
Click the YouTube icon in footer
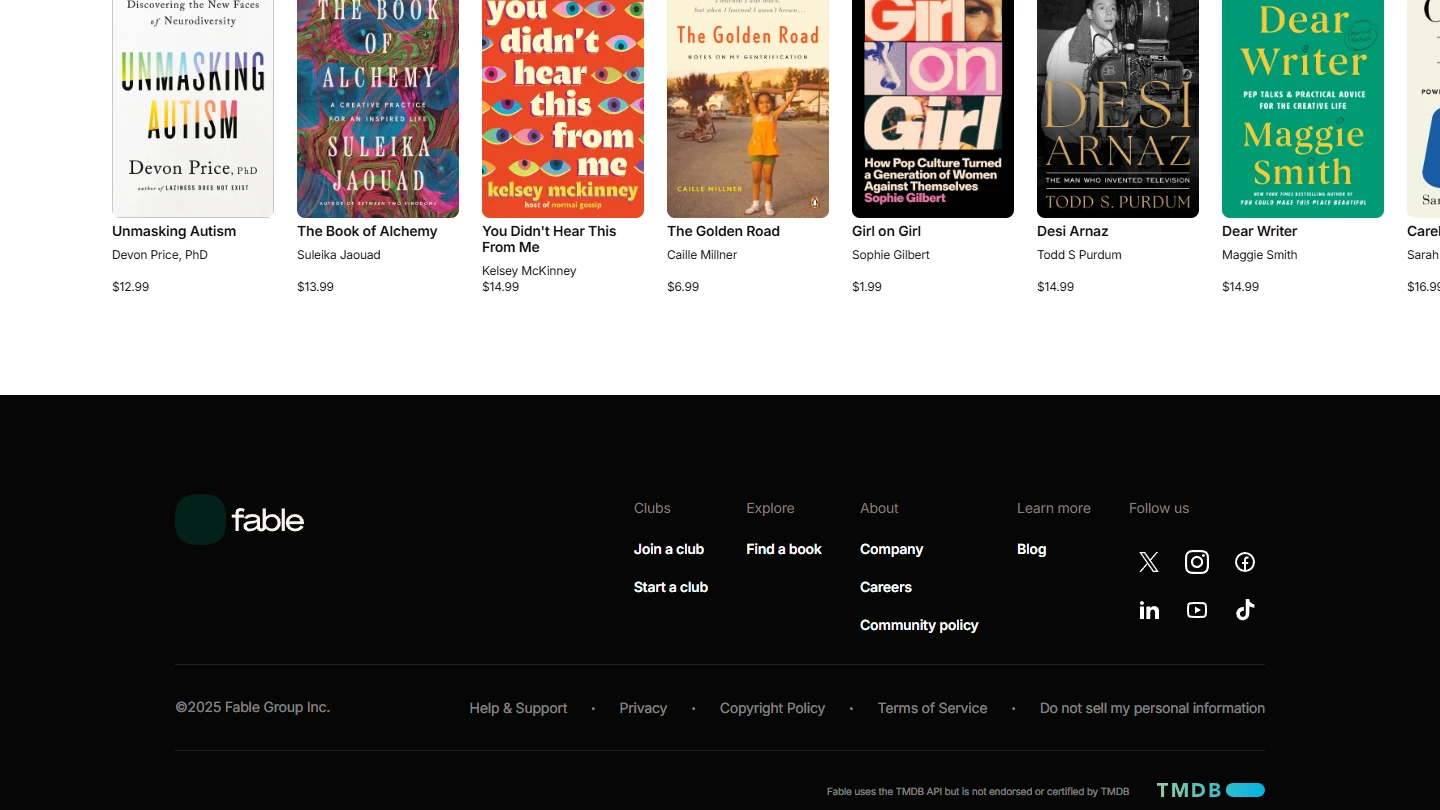tap(1197, 610)
